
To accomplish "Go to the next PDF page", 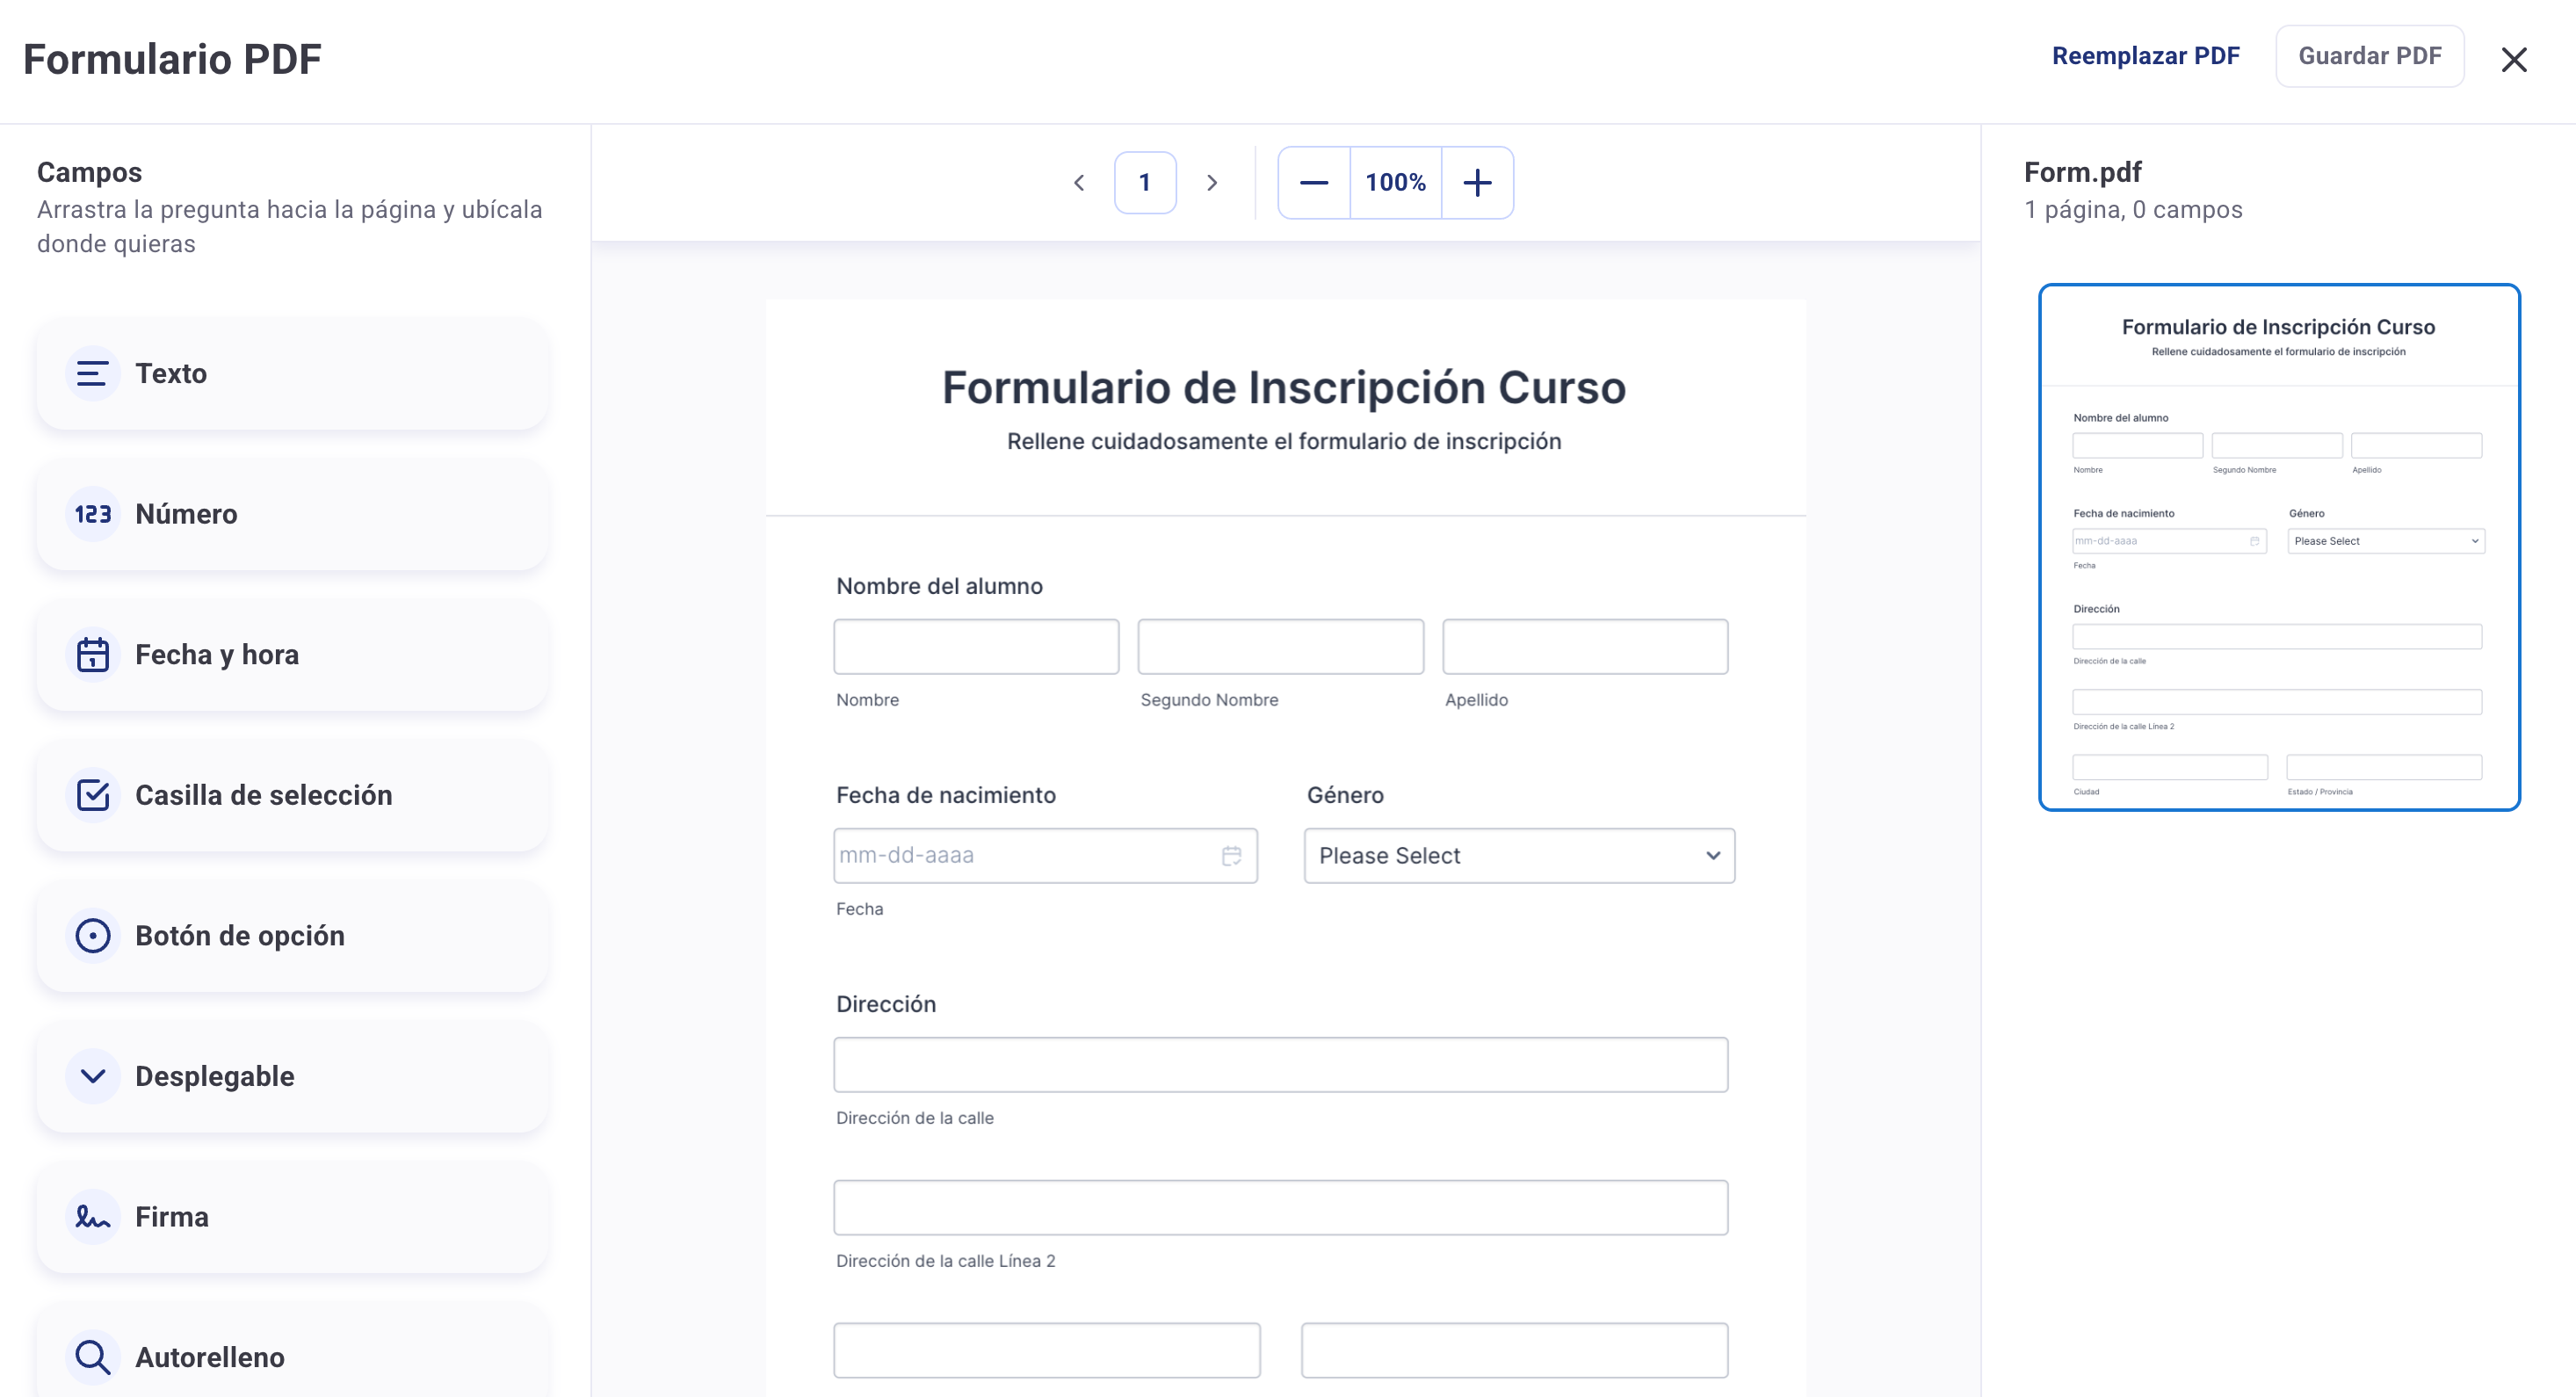I will (x=1212, y=183).
